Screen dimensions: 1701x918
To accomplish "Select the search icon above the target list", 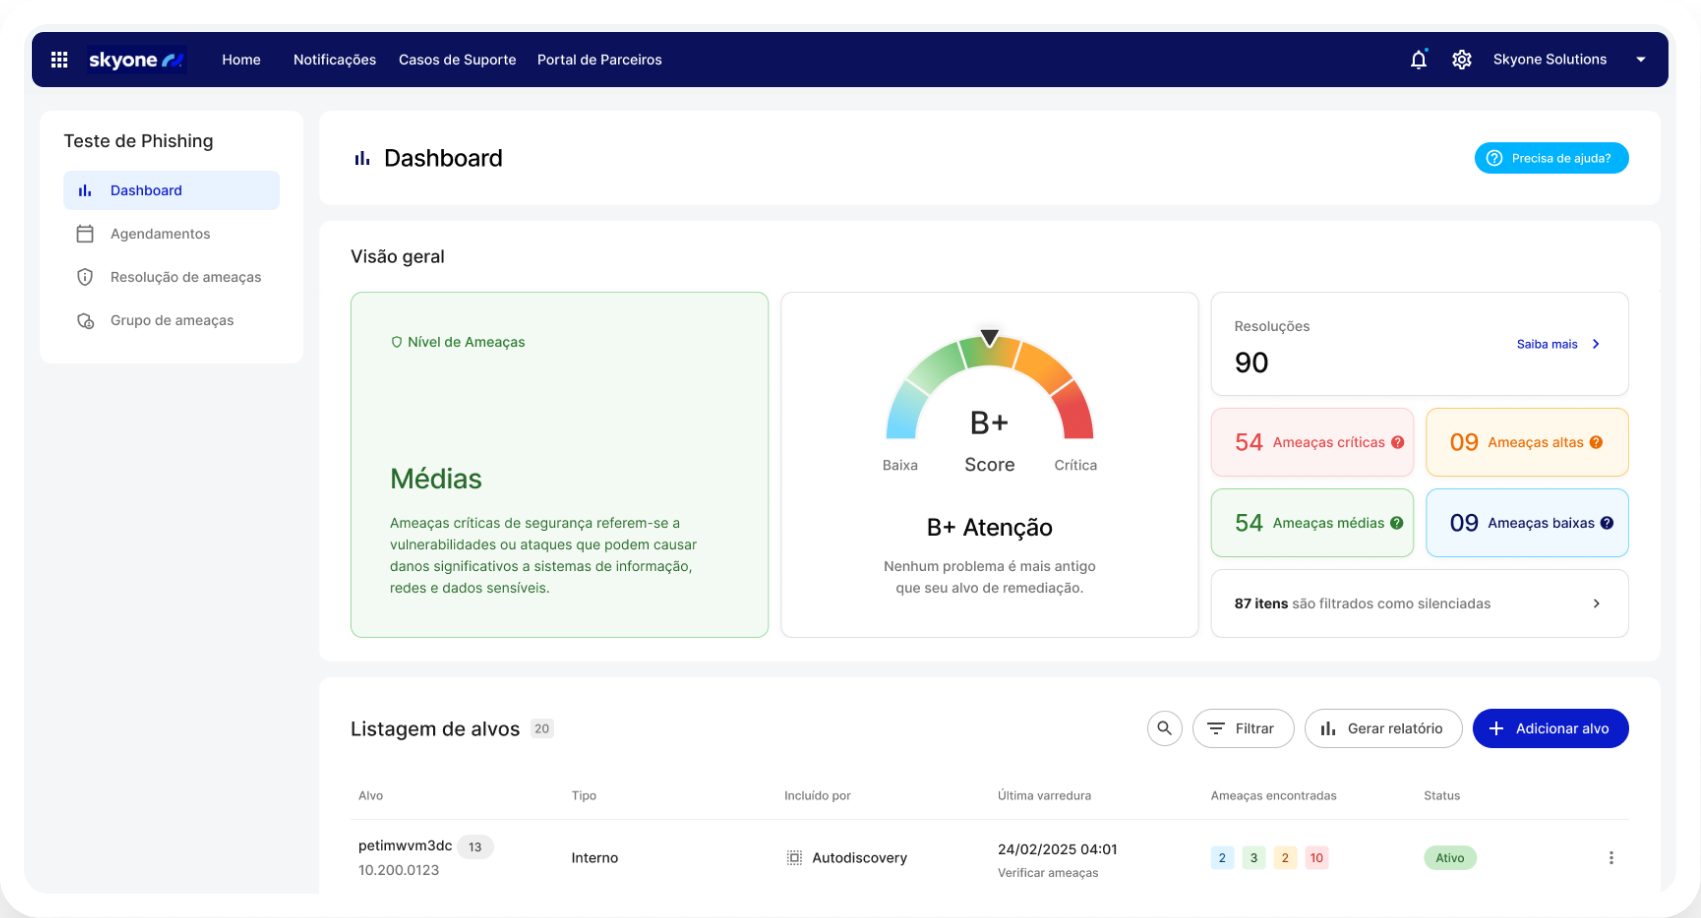I will 1164,728.
